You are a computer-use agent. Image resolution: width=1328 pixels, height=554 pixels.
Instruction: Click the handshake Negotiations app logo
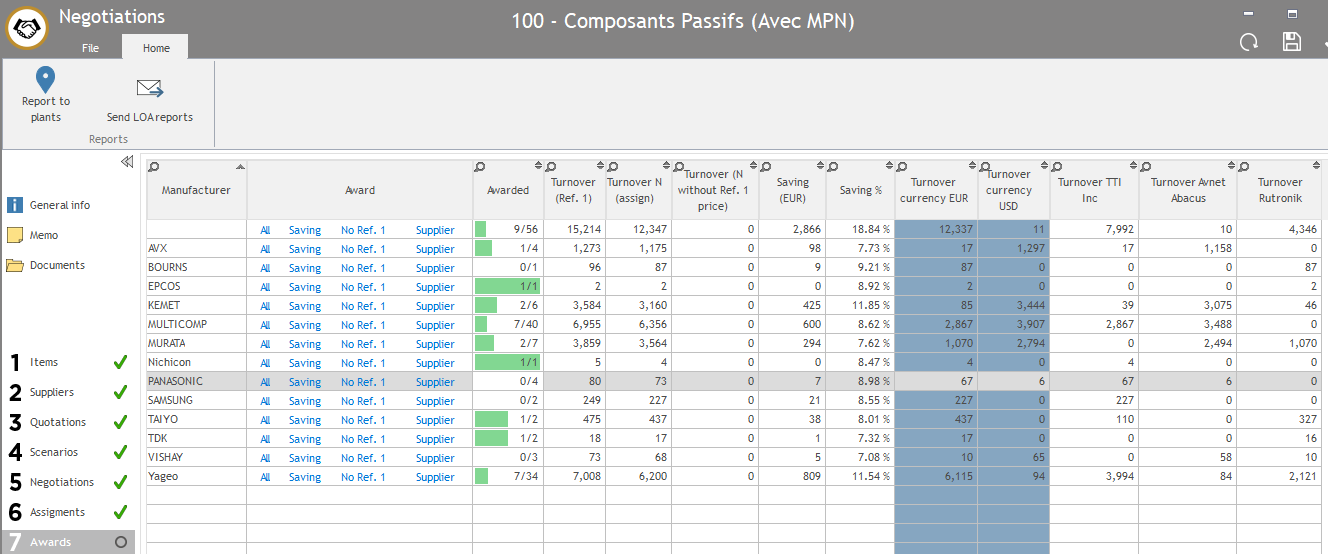click(x=27, y=28)
